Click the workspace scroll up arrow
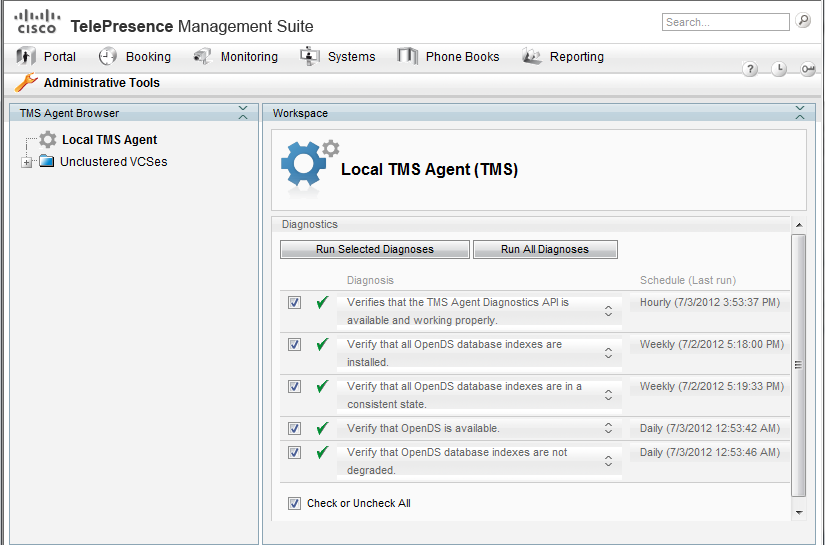Viewport: 825px width, 545px height. [x=799, y=225]
